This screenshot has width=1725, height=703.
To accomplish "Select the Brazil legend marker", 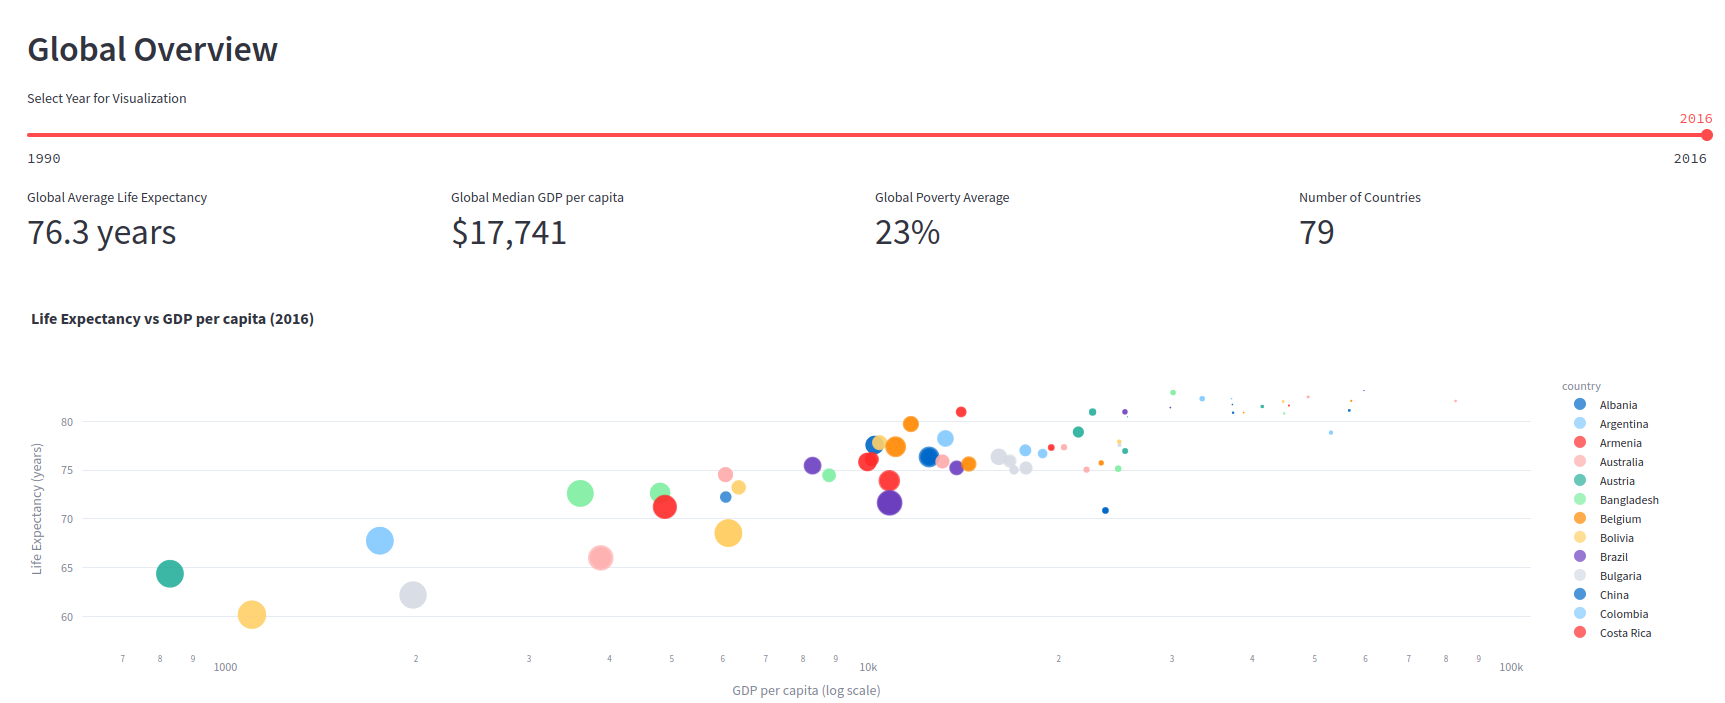I will pyautogui.click(x=1579, y=557).
